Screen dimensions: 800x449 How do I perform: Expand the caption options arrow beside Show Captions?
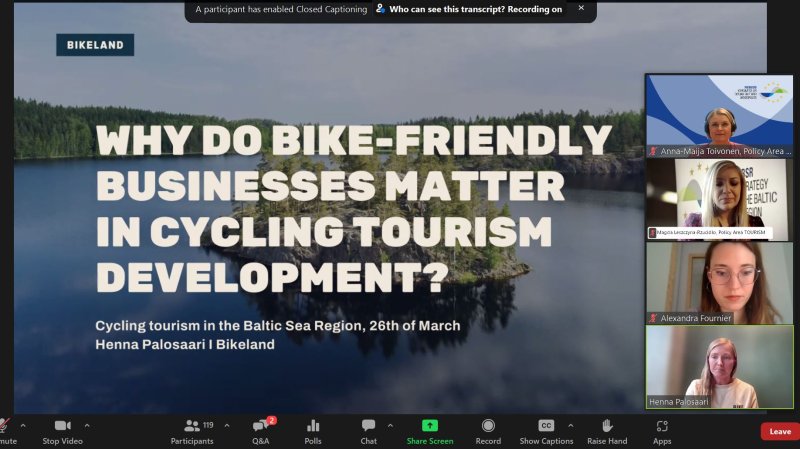pyautogui.click(x=568, y=425)
